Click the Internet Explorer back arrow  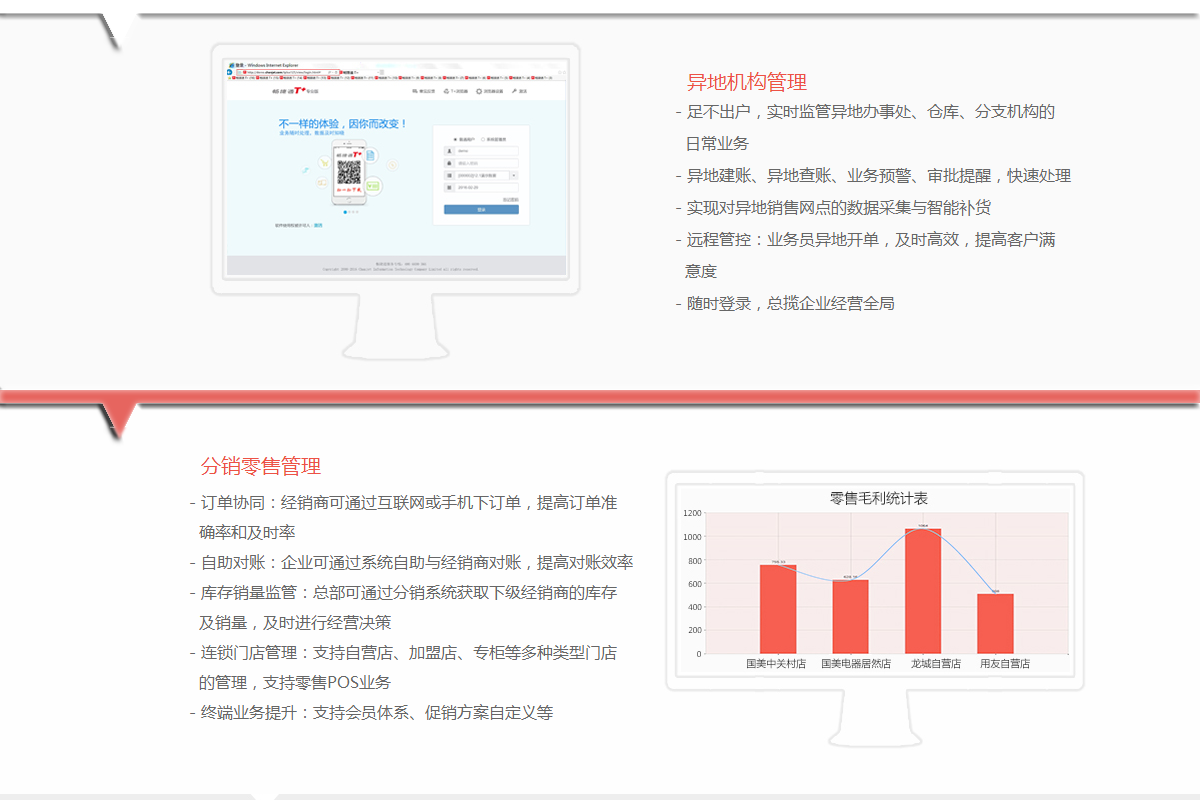(x=229, y=72)
